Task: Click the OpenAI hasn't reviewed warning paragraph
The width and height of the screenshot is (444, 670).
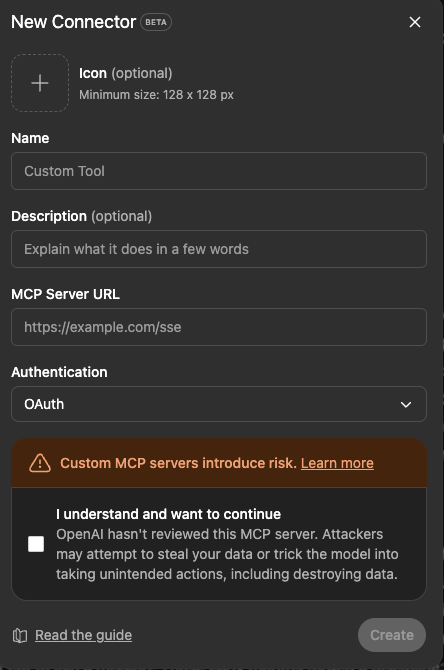Action: click(227, 554)
